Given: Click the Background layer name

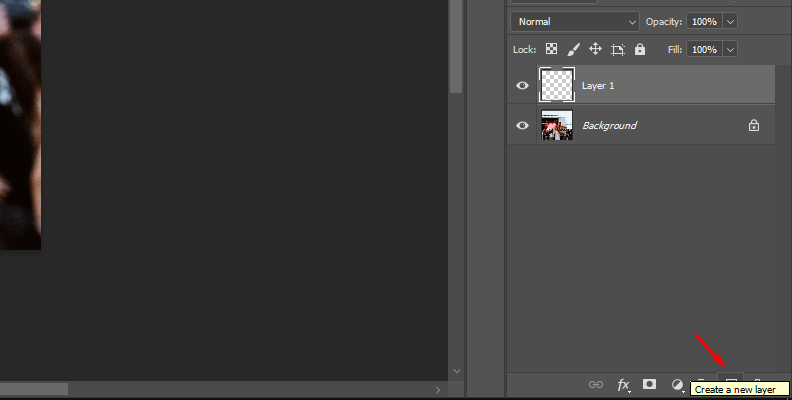Looking at the screenshot, I should tap(609, 125).
